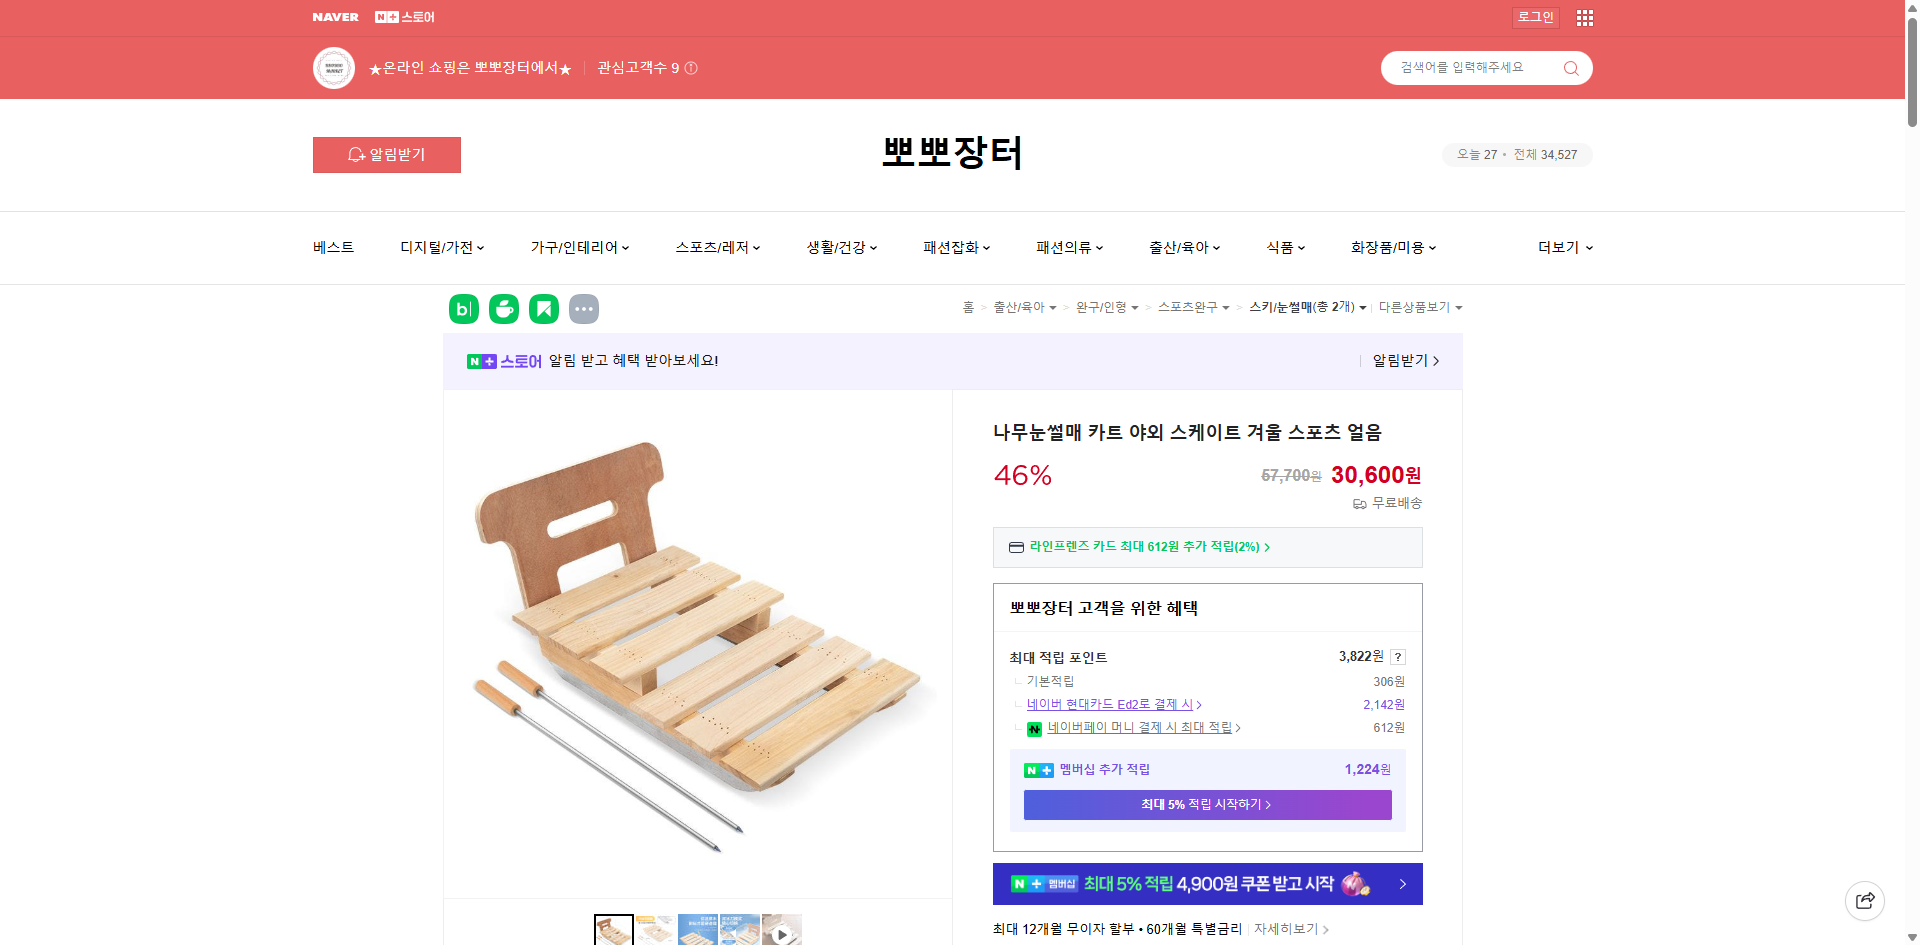Share product to Naver Cafe
Image resolution: width=1920 pixels, height=945 pixels.
pos(503,309)
